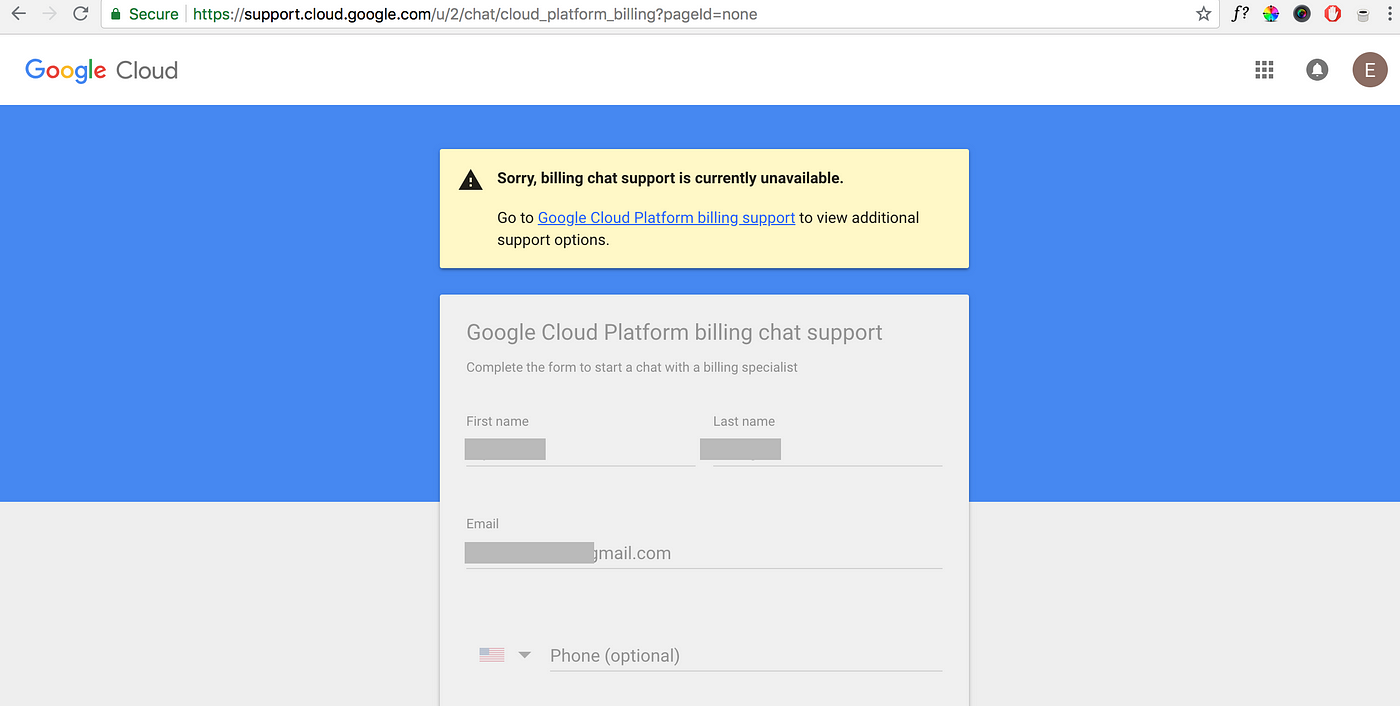Open the notifications bell
Screen dimensions: 1400x706
click(x=1317, y=70)
